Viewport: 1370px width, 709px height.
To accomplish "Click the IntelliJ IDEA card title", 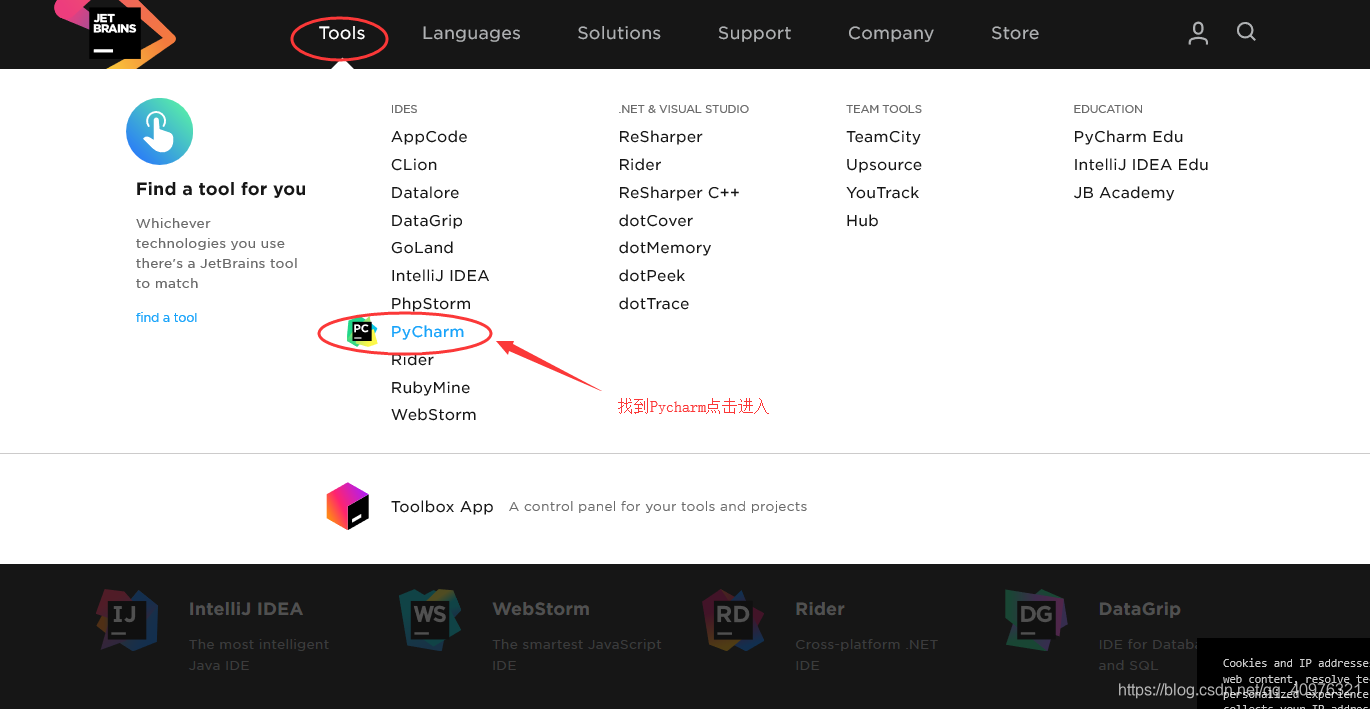I will 246,609.
